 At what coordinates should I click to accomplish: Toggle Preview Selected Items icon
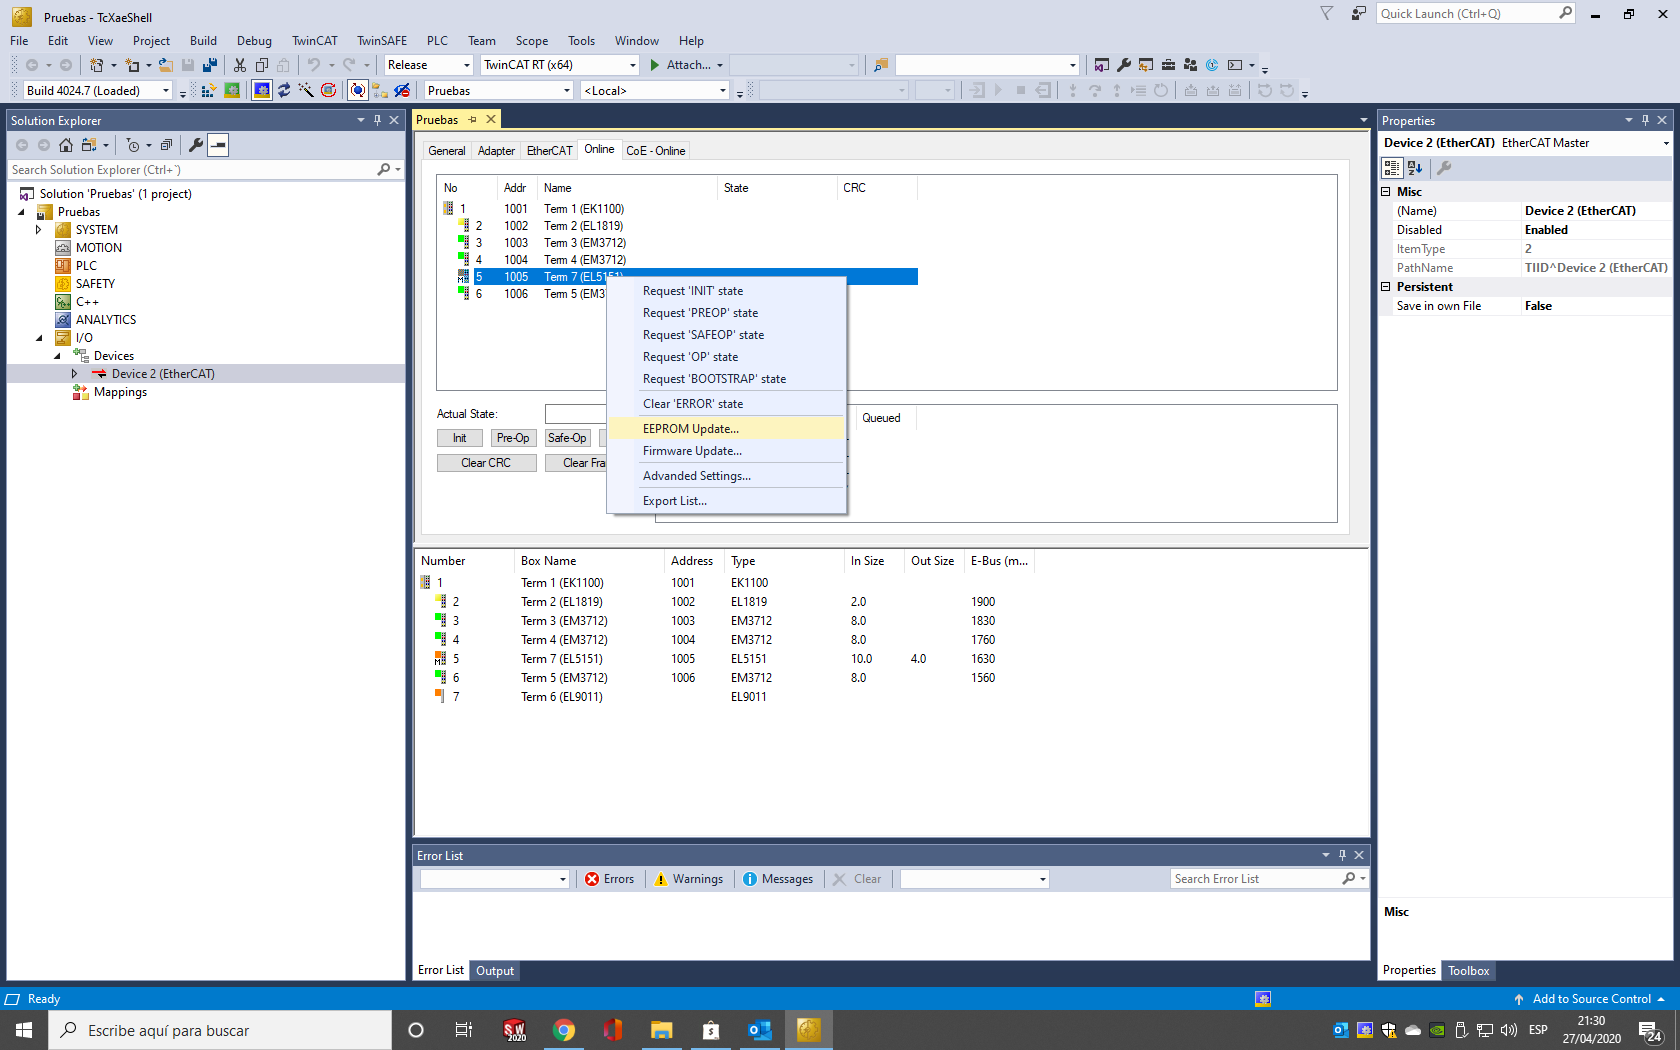coord(218,145)
